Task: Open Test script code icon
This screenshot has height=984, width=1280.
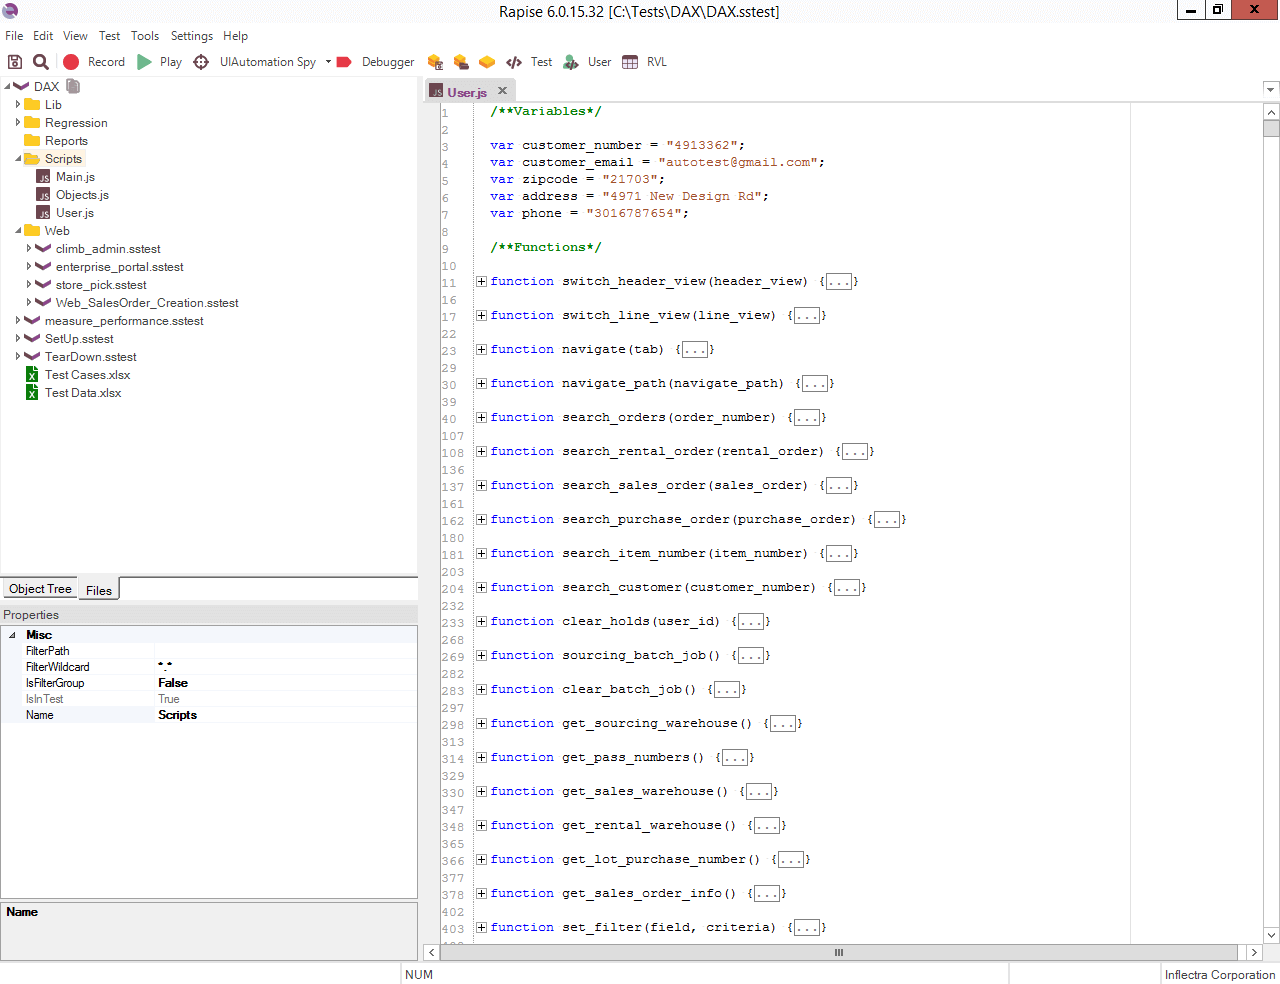Action: point(514,62)
